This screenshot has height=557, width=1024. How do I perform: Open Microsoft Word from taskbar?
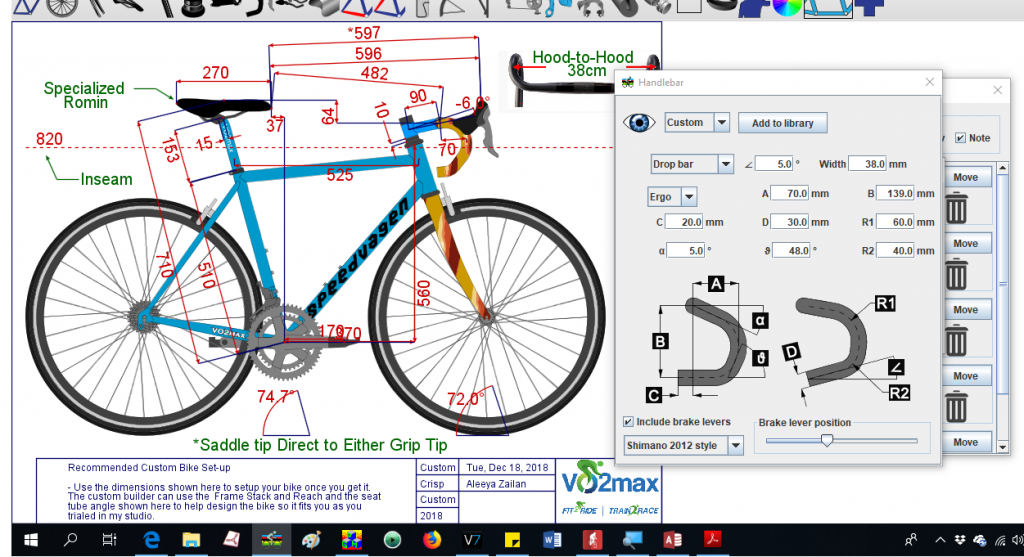[x=552, y=540]
